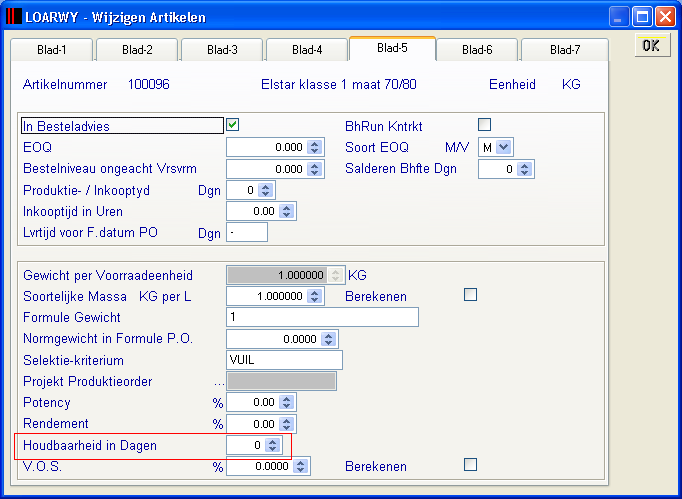Screen dimensions: 682x499
Task: Uncheck the In Besteladvies checkbox
Action: pos(233,125)
